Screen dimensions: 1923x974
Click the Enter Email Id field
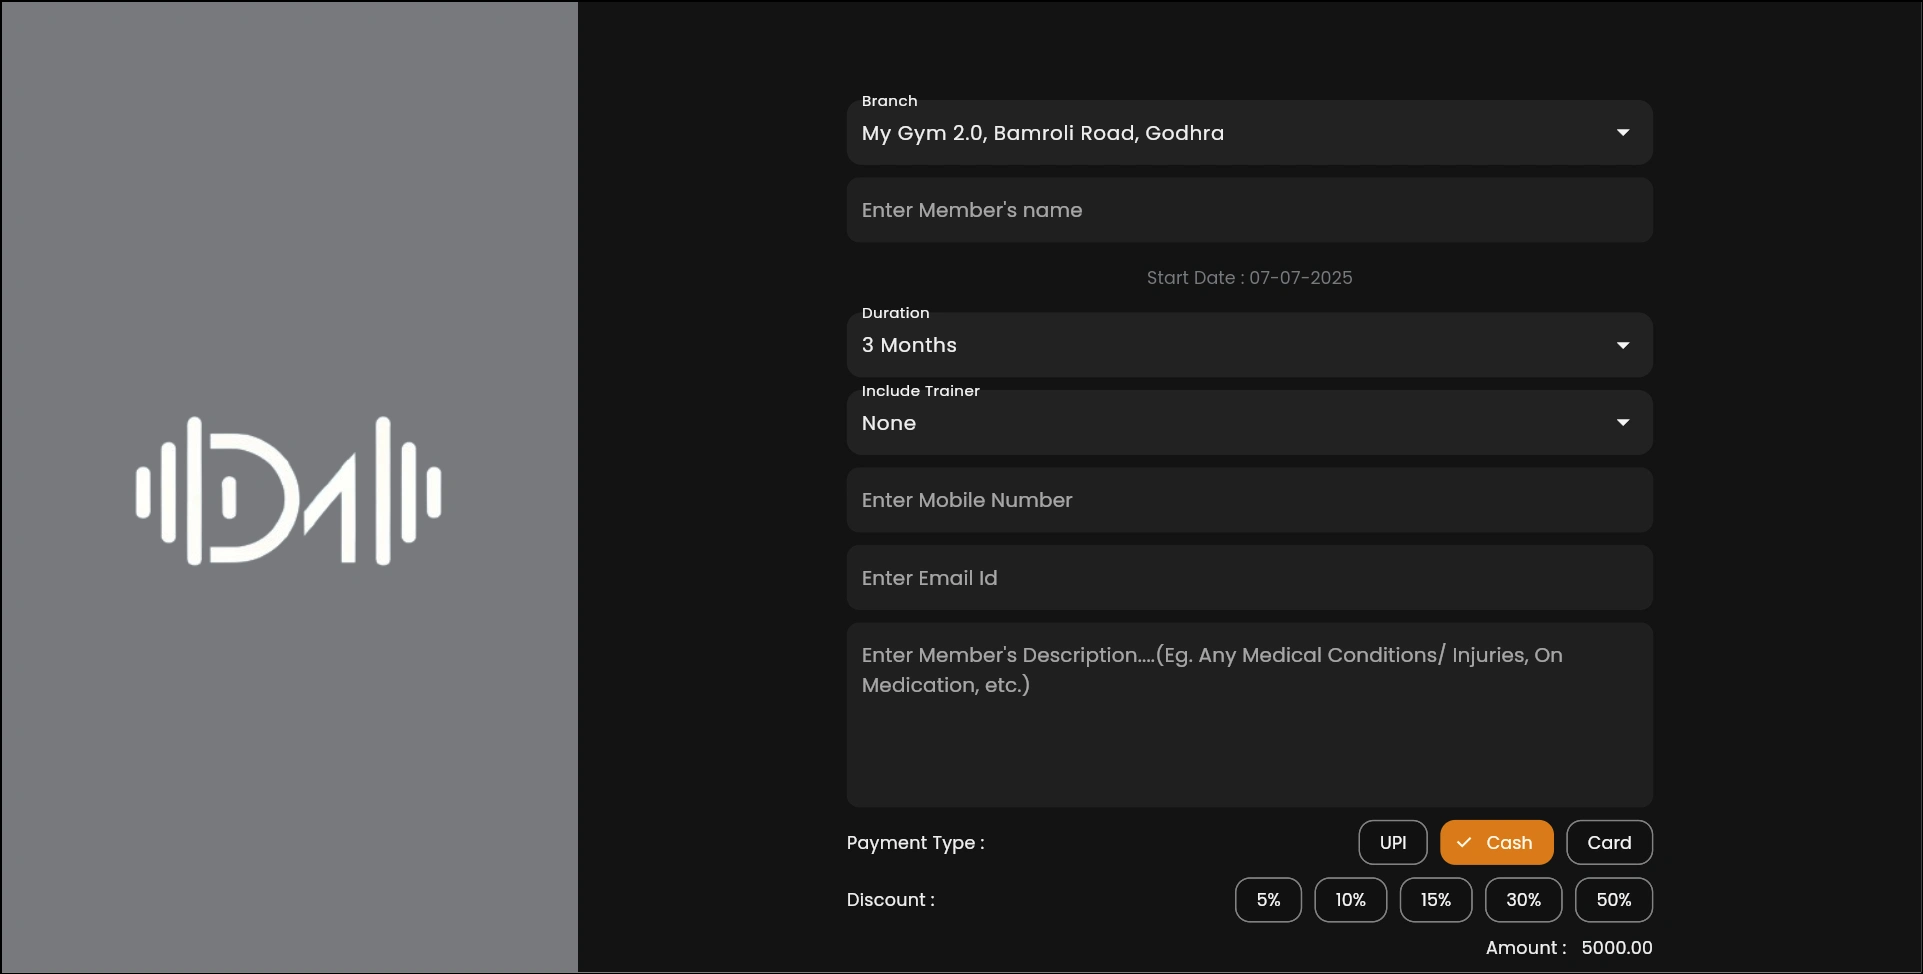1248,578
